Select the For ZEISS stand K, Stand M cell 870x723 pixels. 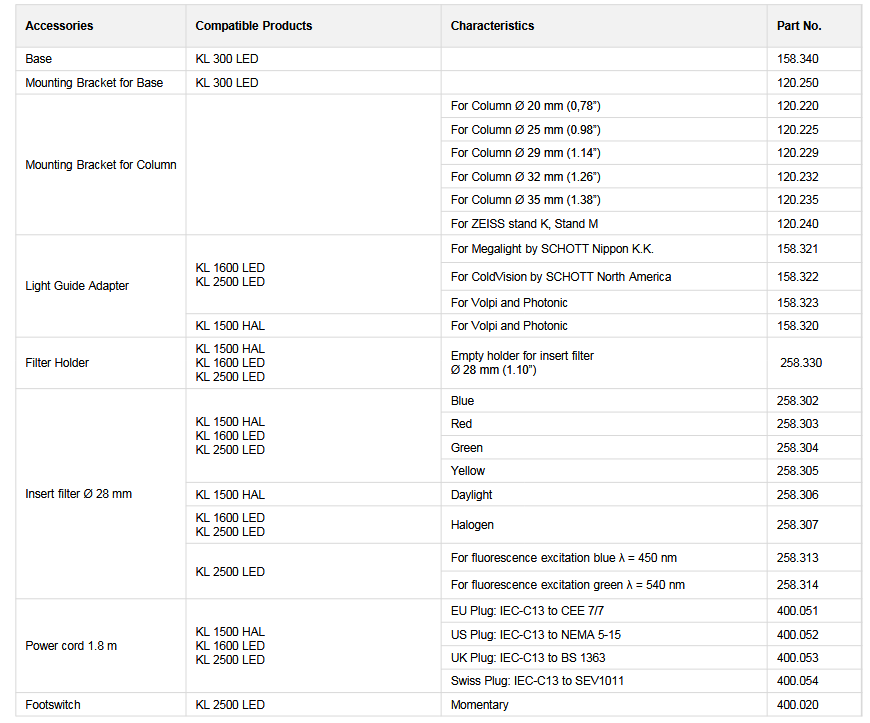click(x=524, y=224)
